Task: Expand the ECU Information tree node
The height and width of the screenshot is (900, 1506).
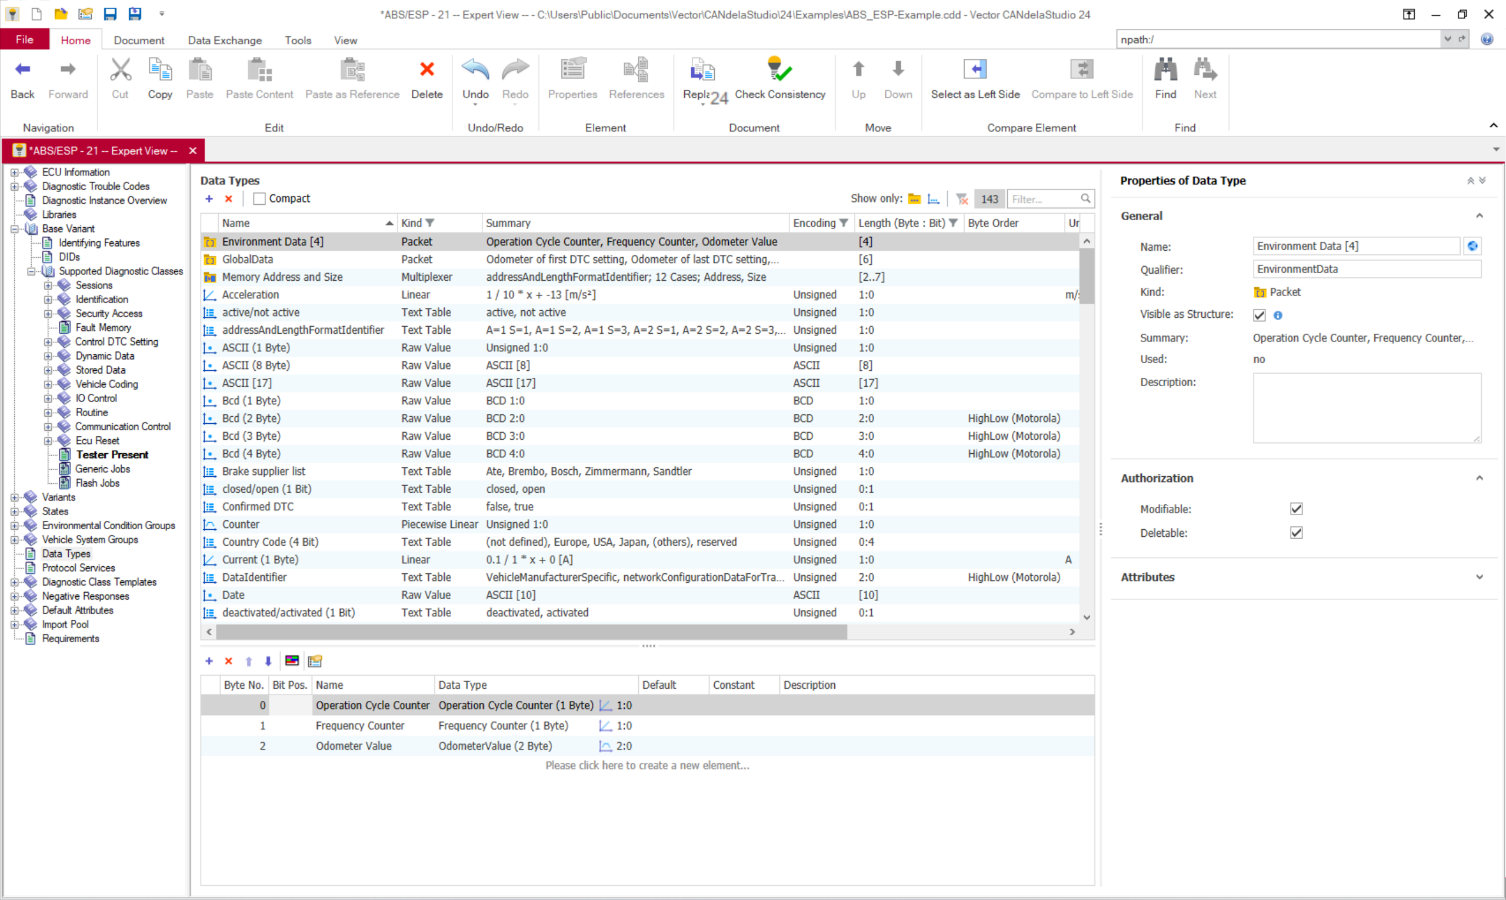Action: pos(15,172)
